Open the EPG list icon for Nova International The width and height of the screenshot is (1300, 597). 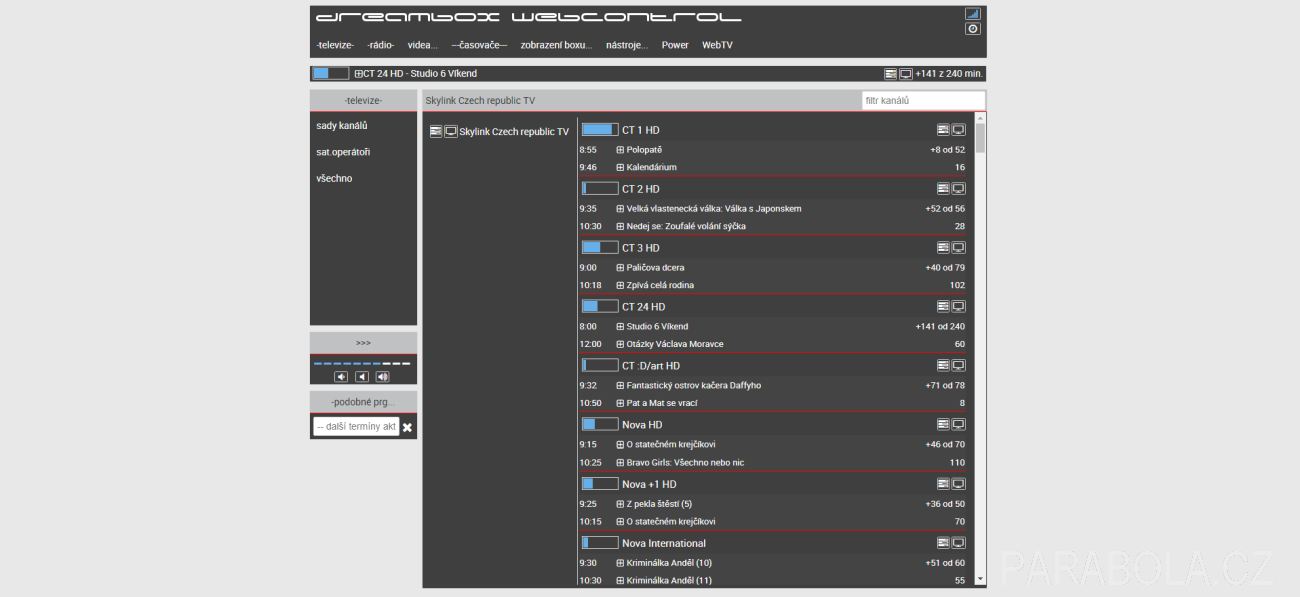tap(943, 543)
